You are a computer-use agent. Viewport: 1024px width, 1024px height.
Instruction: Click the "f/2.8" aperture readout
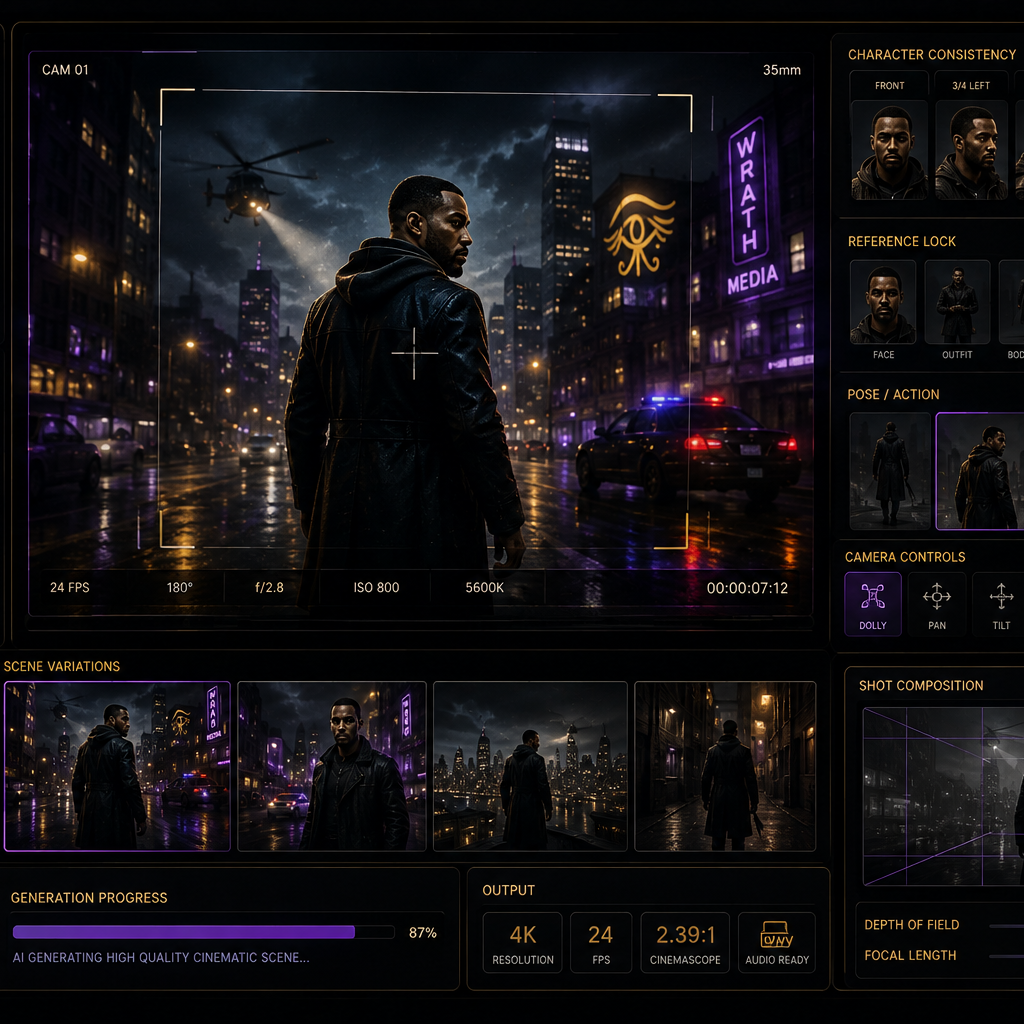coord(269,587)
